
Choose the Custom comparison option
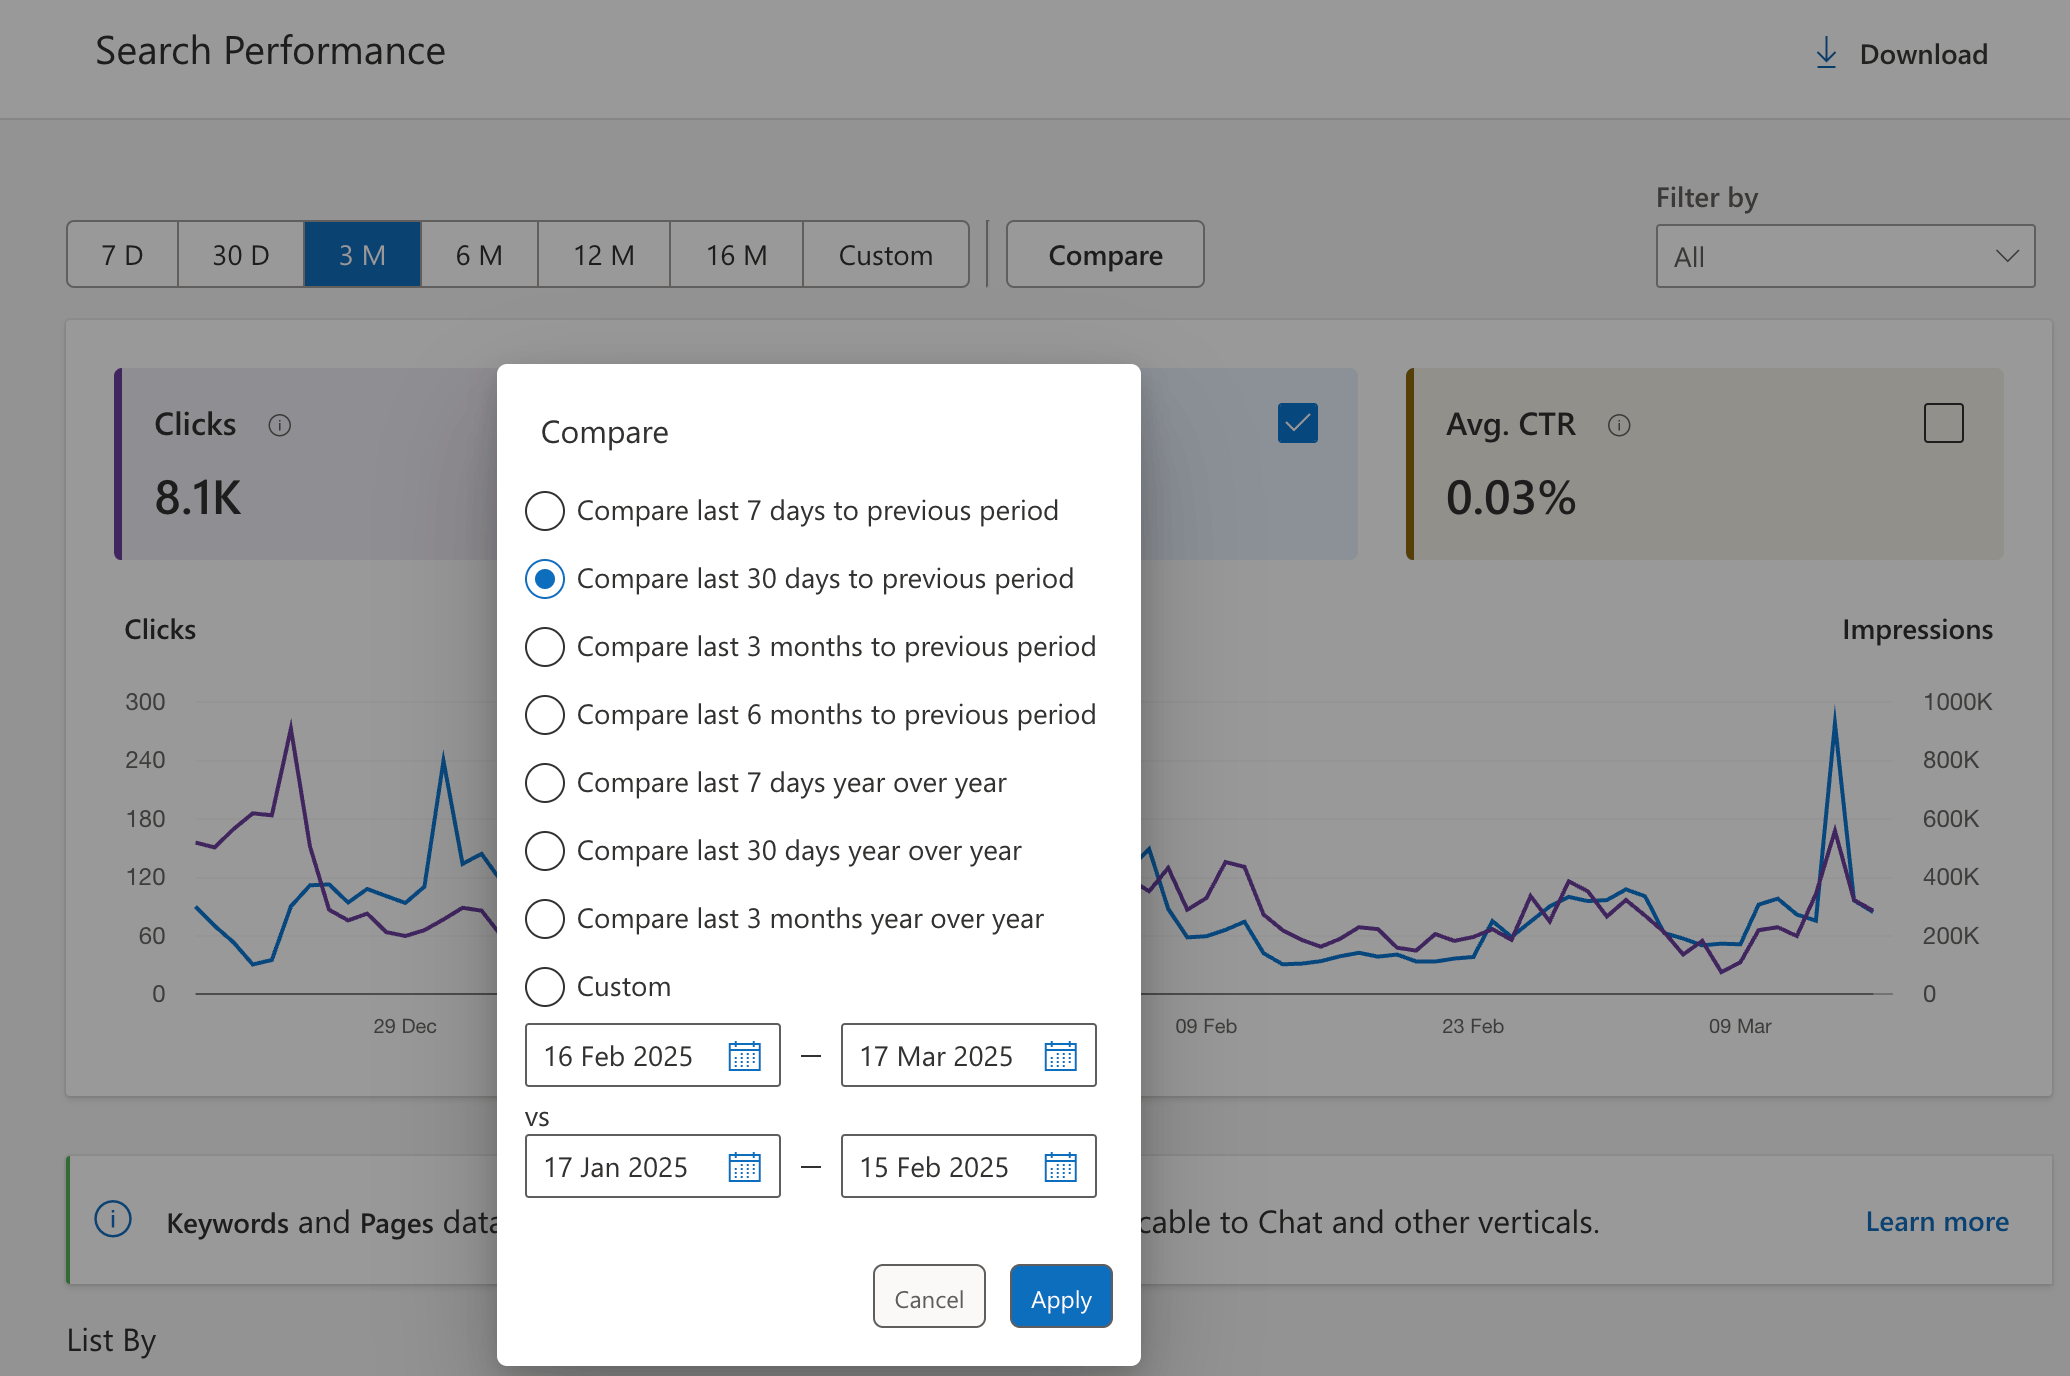coord(545,987)
